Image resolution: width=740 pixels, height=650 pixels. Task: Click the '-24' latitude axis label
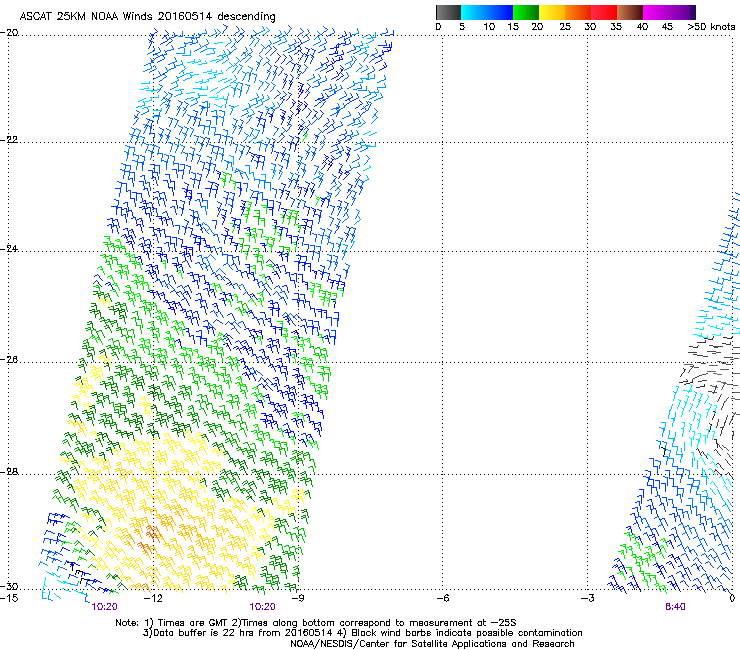[x=9, y=249]
